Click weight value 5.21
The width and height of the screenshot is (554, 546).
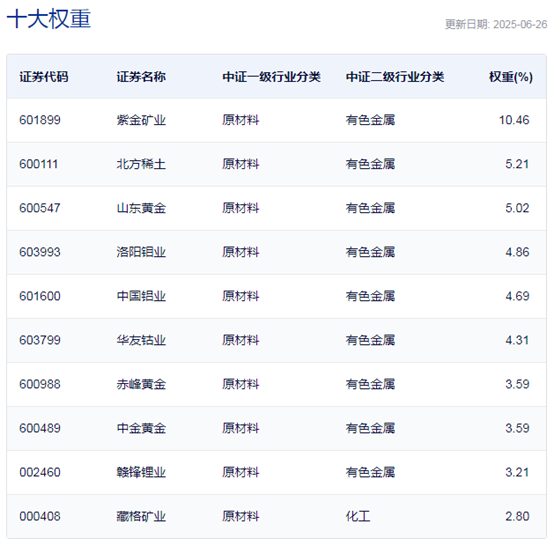point(517,164)
